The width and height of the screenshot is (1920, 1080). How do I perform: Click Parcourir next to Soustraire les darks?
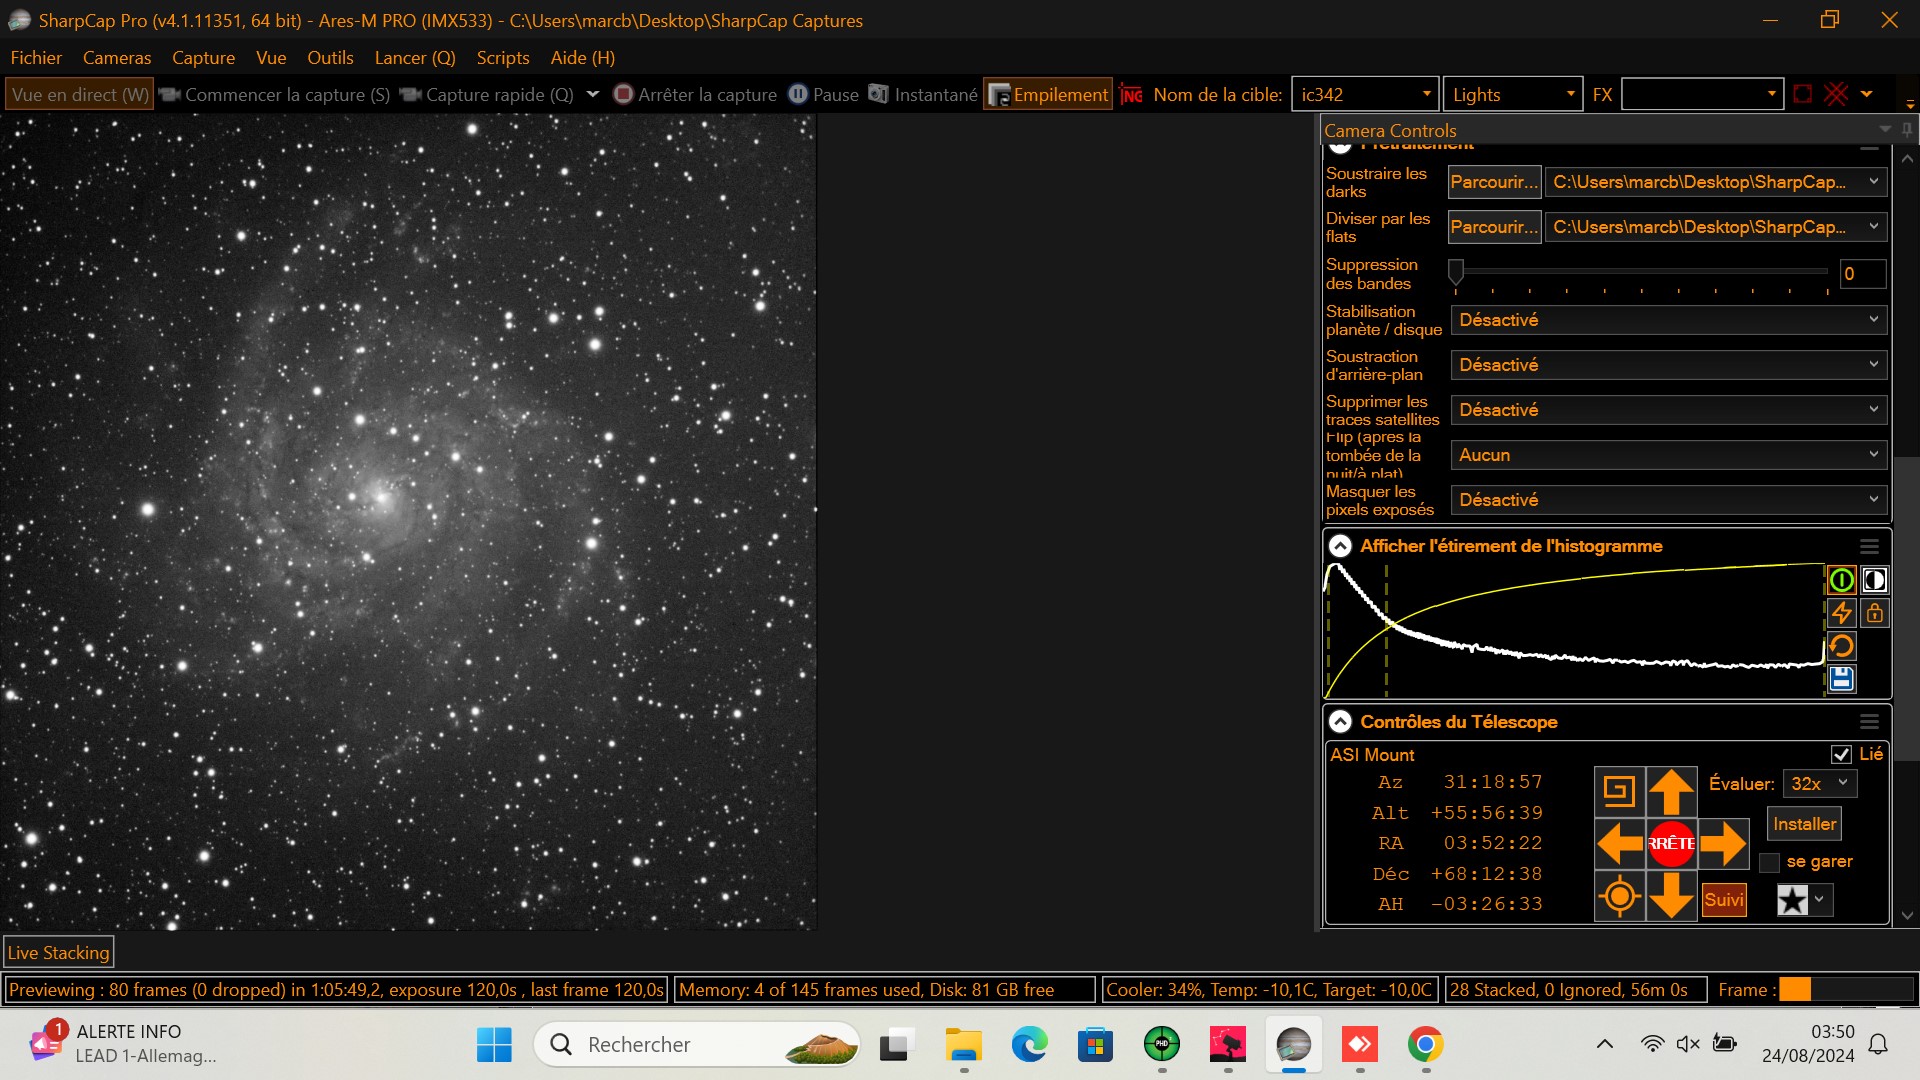1494,182
